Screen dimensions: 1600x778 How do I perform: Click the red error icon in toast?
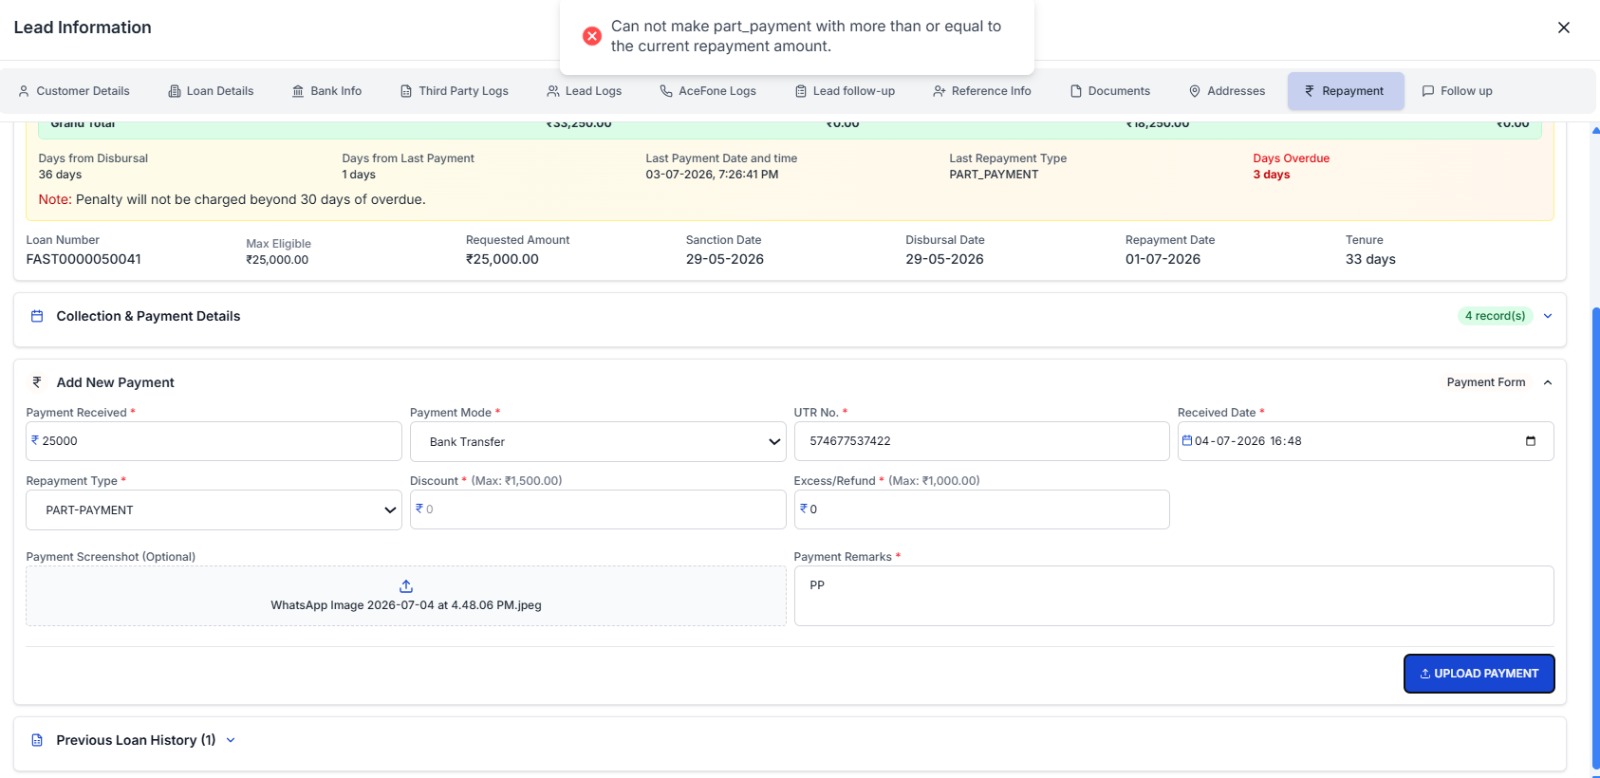pyautogui.click(x=592, y=36)
